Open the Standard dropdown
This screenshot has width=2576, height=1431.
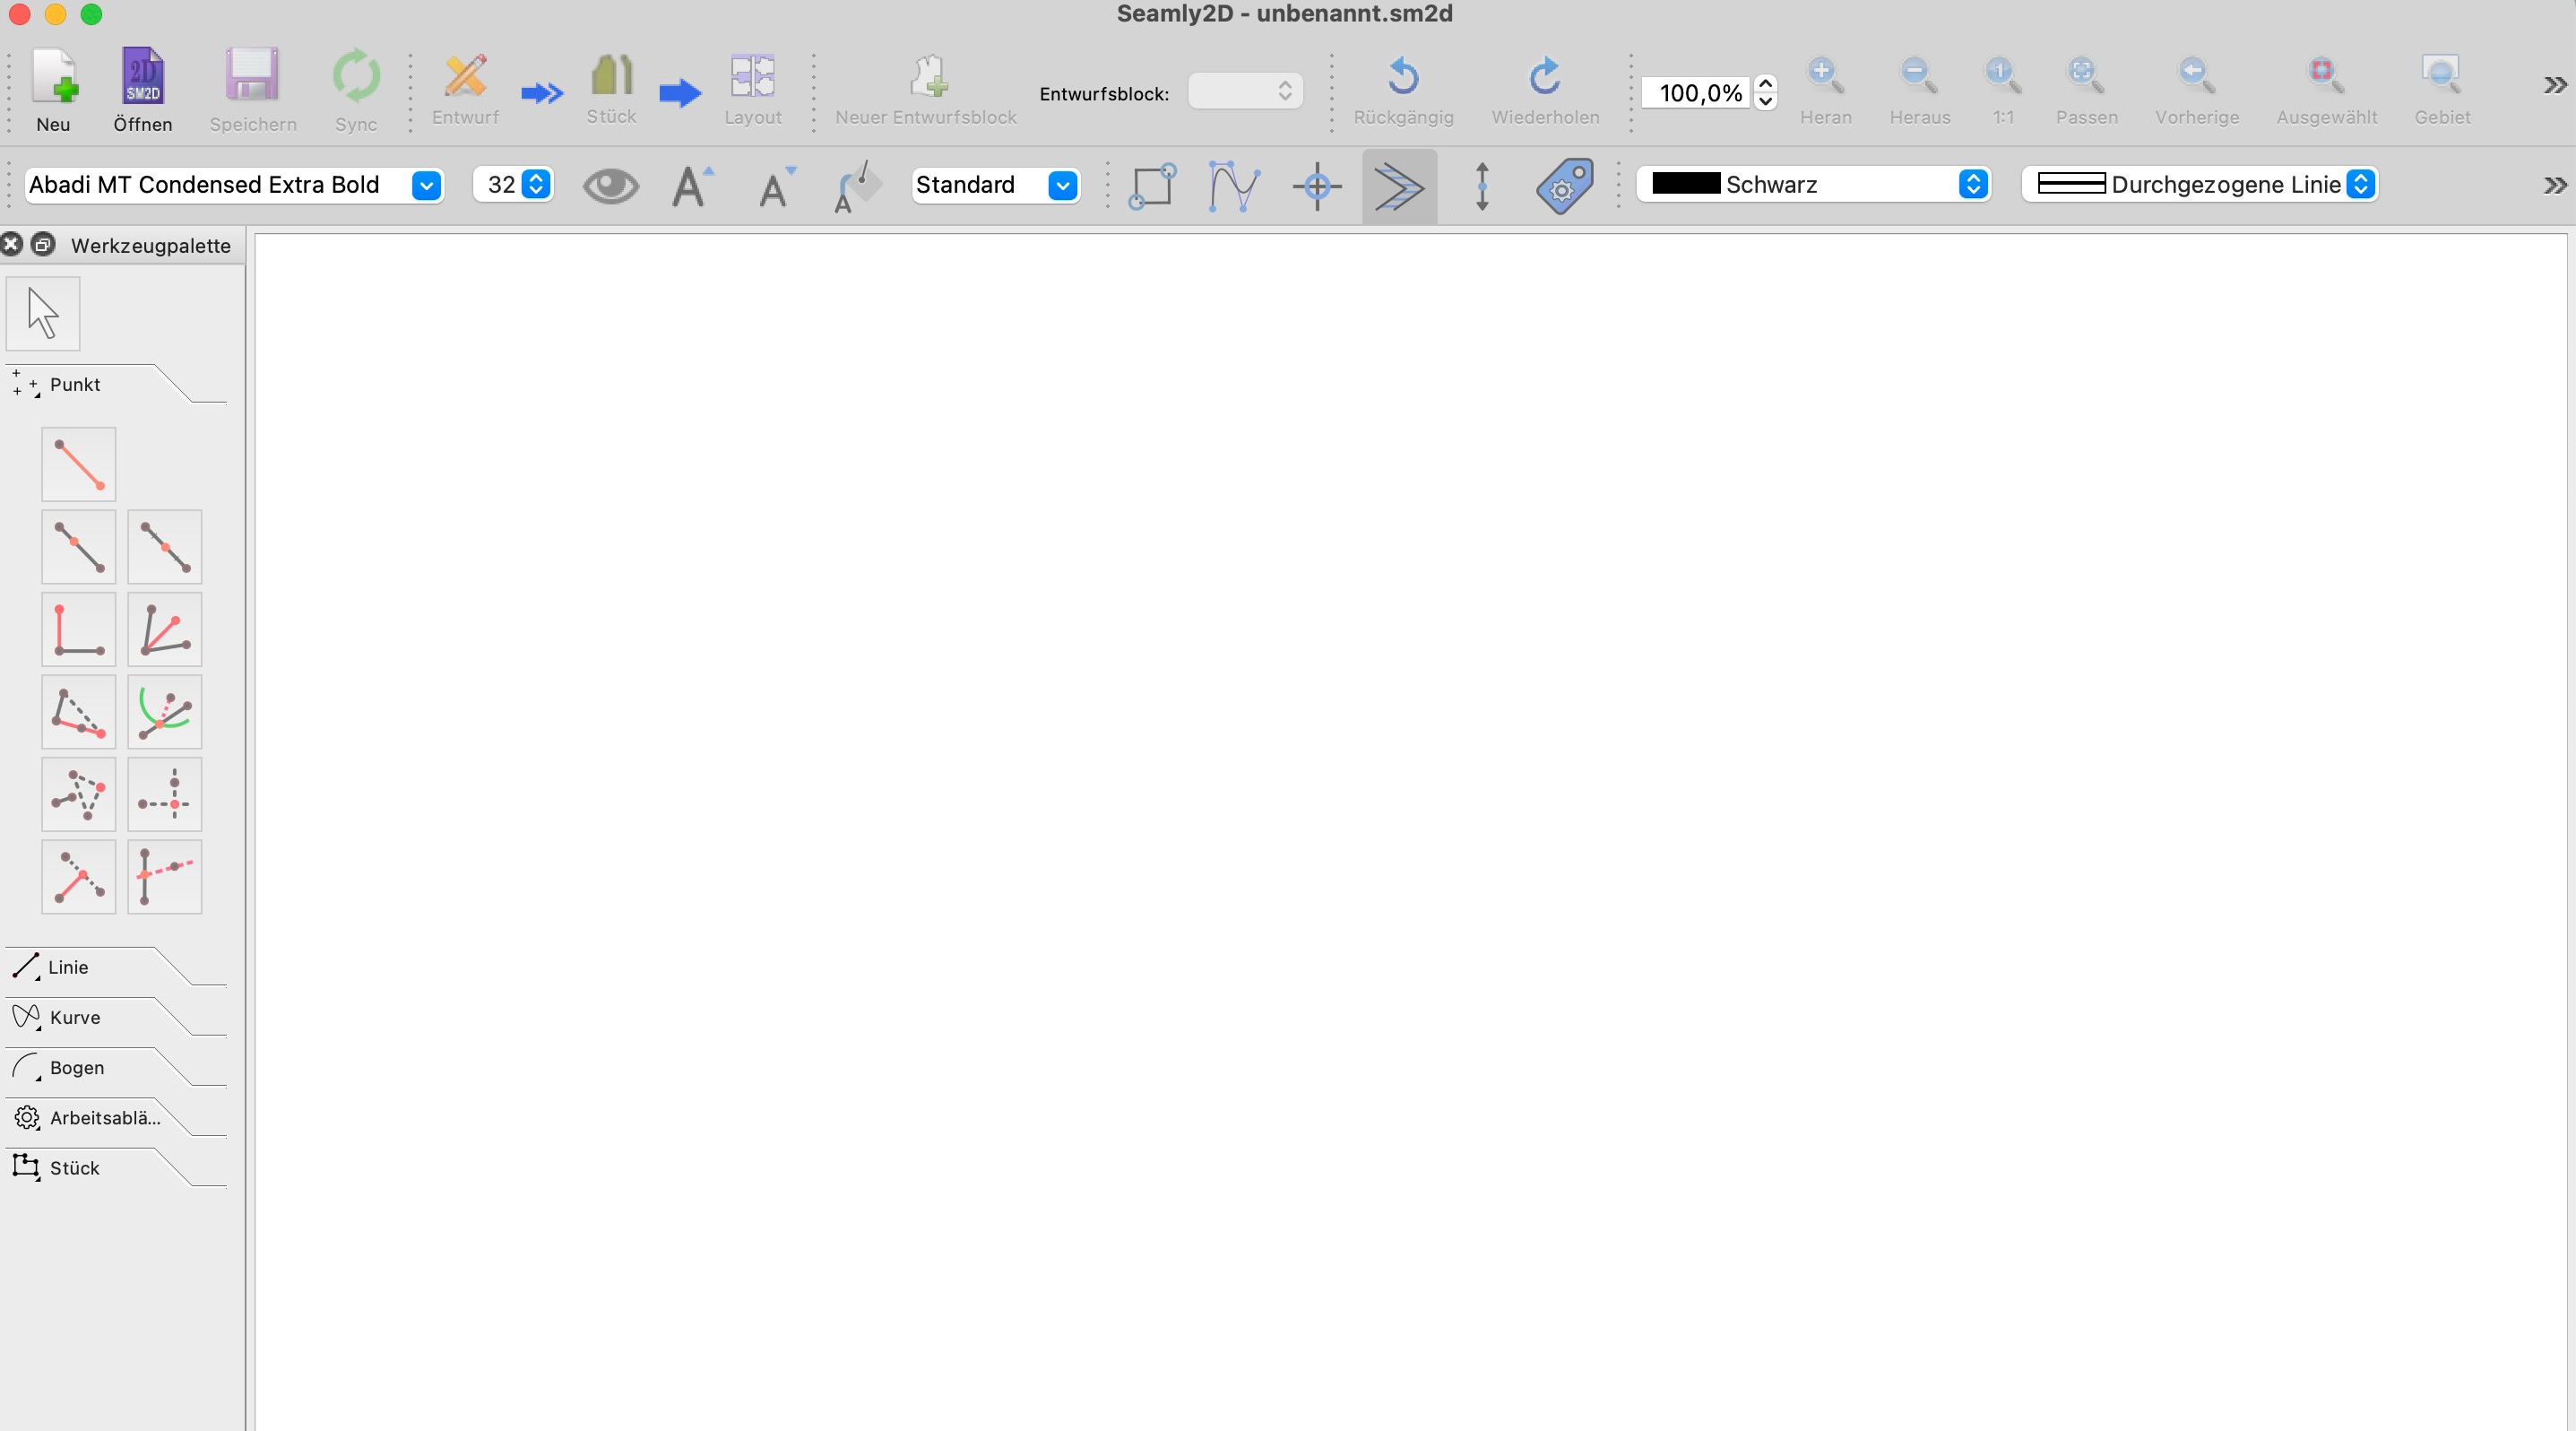point(1062,186)
